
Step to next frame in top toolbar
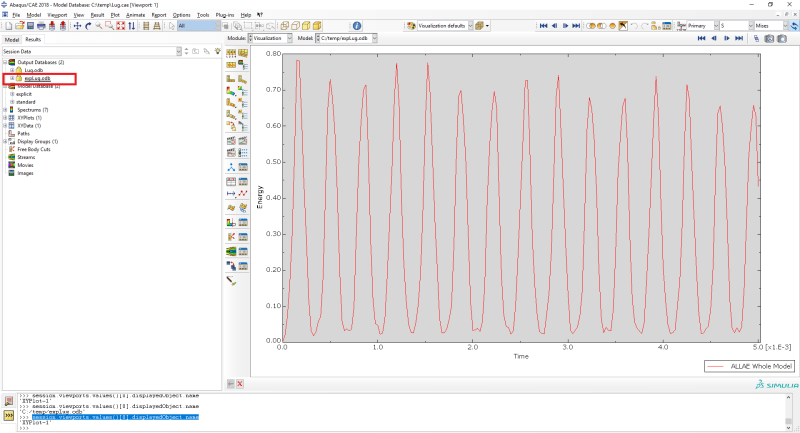[x=565, y=26]
